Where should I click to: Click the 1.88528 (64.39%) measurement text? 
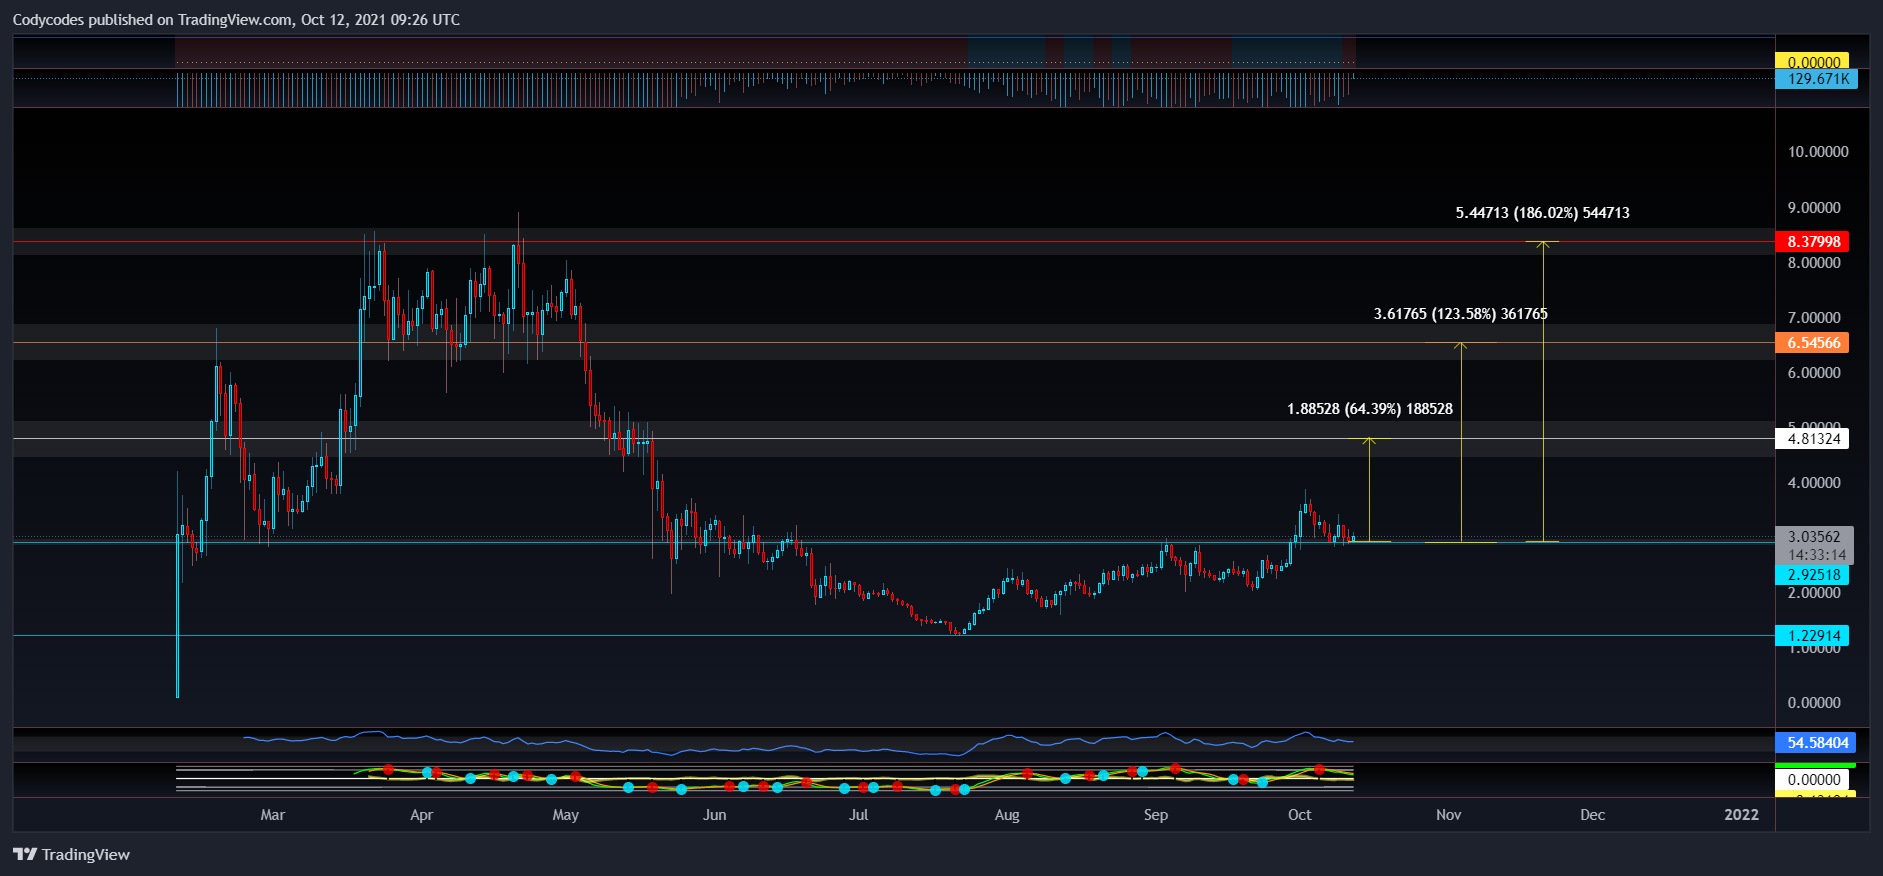(x=1369, y=409)
